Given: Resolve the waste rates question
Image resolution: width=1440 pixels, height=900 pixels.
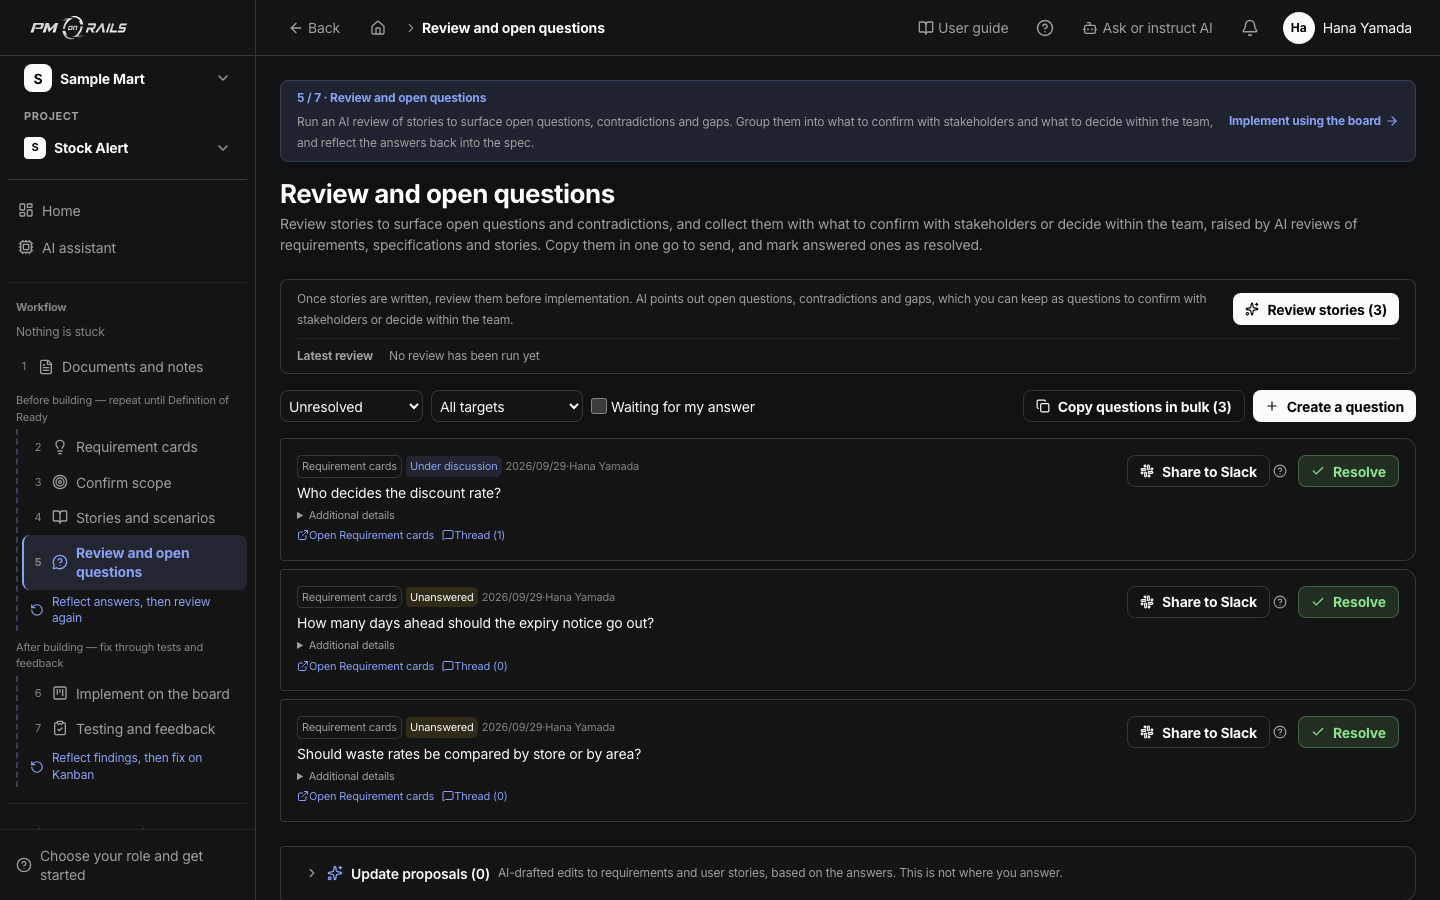Looking at the screenshot, I should click(1348, 732).
